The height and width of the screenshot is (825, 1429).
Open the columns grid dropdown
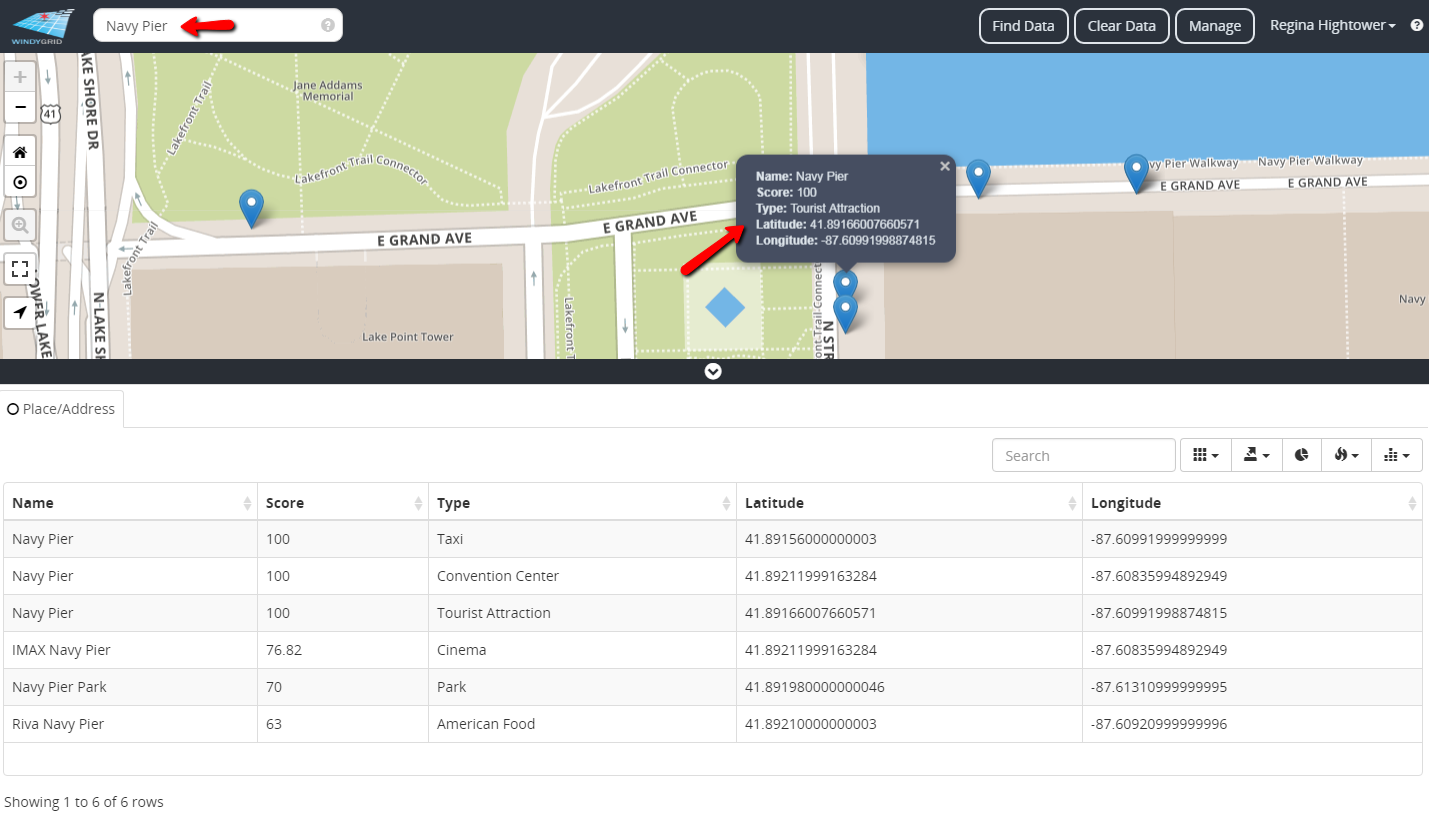tap(1206, 455)
